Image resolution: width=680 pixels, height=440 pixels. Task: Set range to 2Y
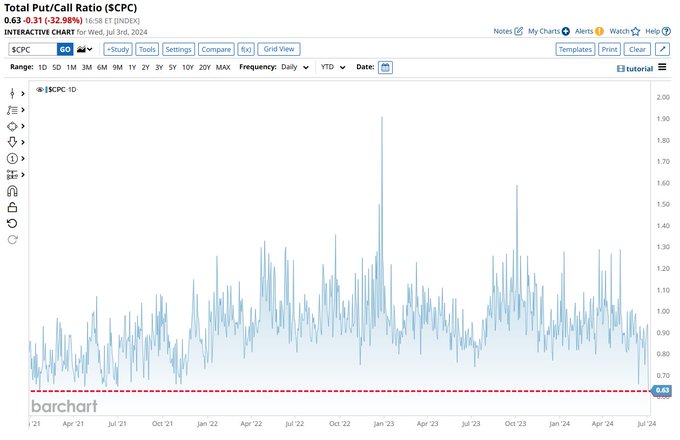click(x=145, y=68)
